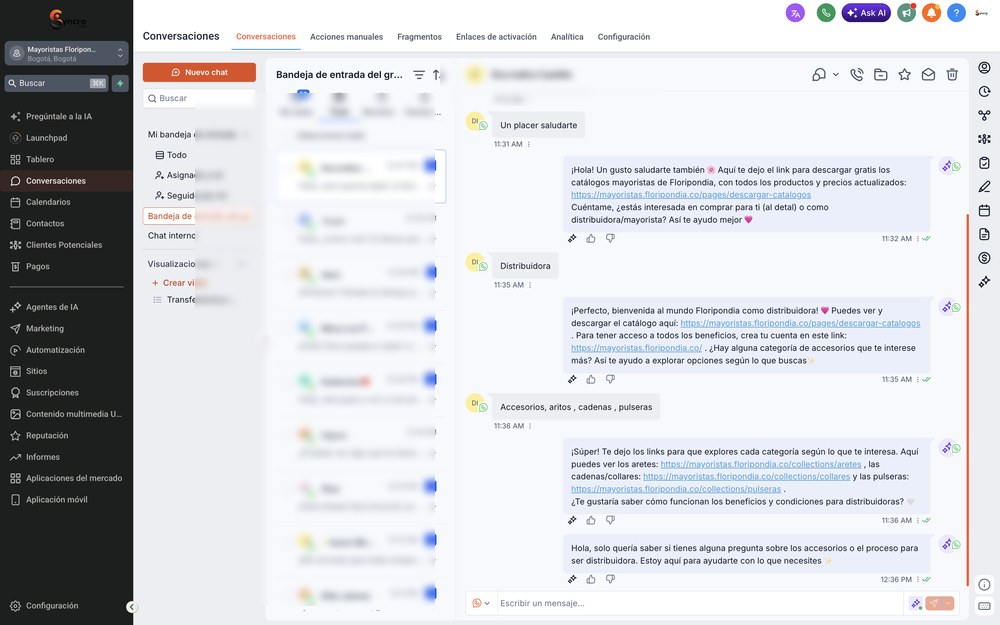Open the orange notifications bell
The height and width of the screenshot is (625, 1000).
coord(931,13)
